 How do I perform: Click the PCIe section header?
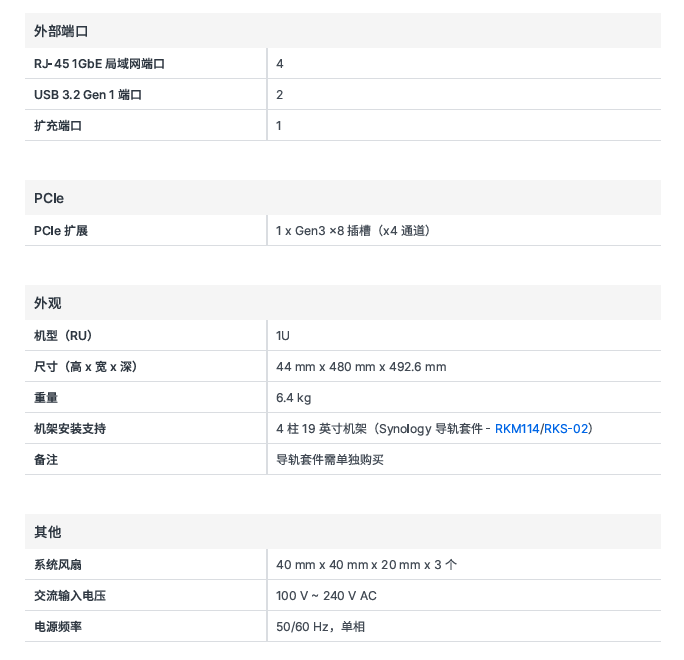click(49, 198)
